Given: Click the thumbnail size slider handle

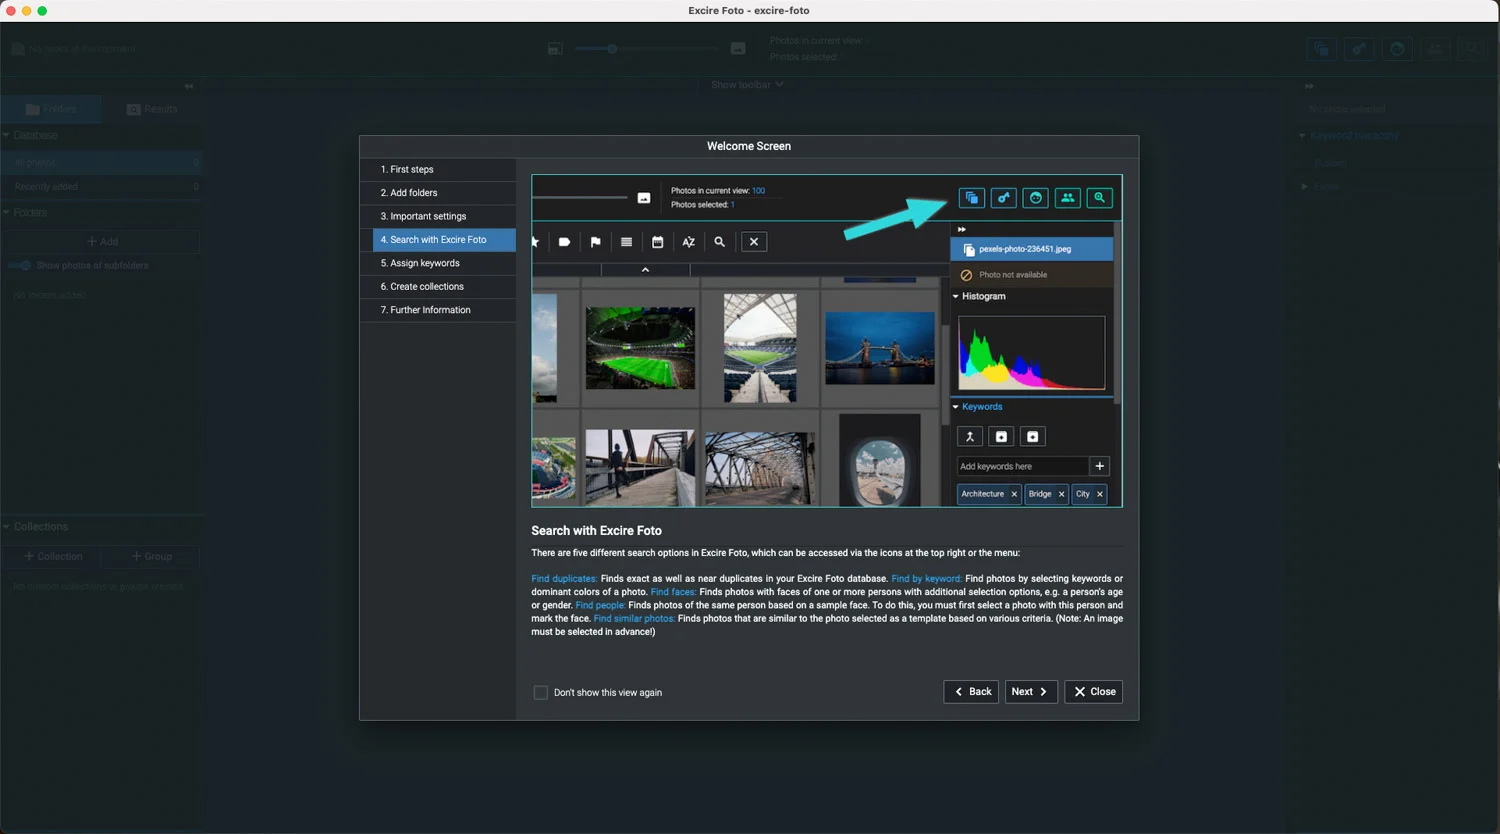Looking at the screenshot, I should 612,48.
